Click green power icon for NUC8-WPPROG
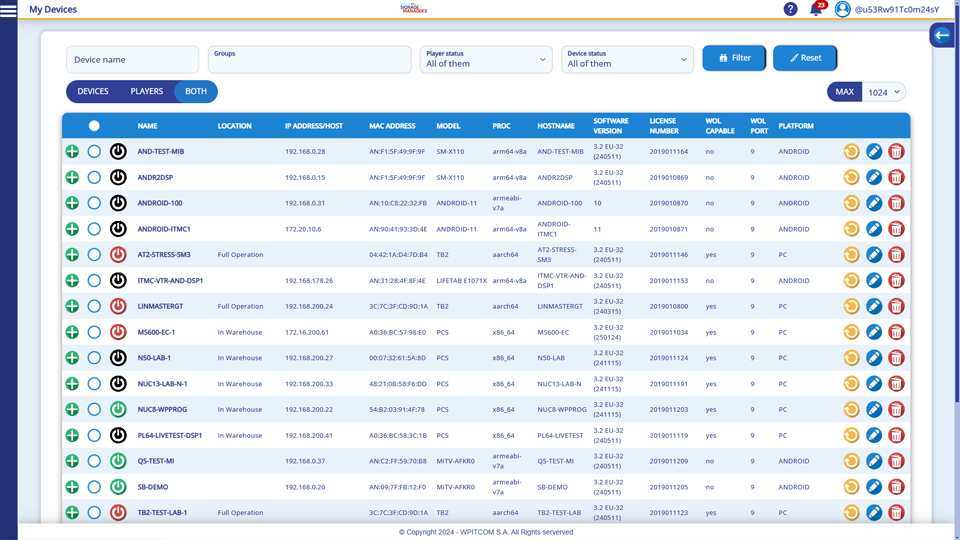Image resolution: width=960 pixels, height=540 pixels. point(118,410)
